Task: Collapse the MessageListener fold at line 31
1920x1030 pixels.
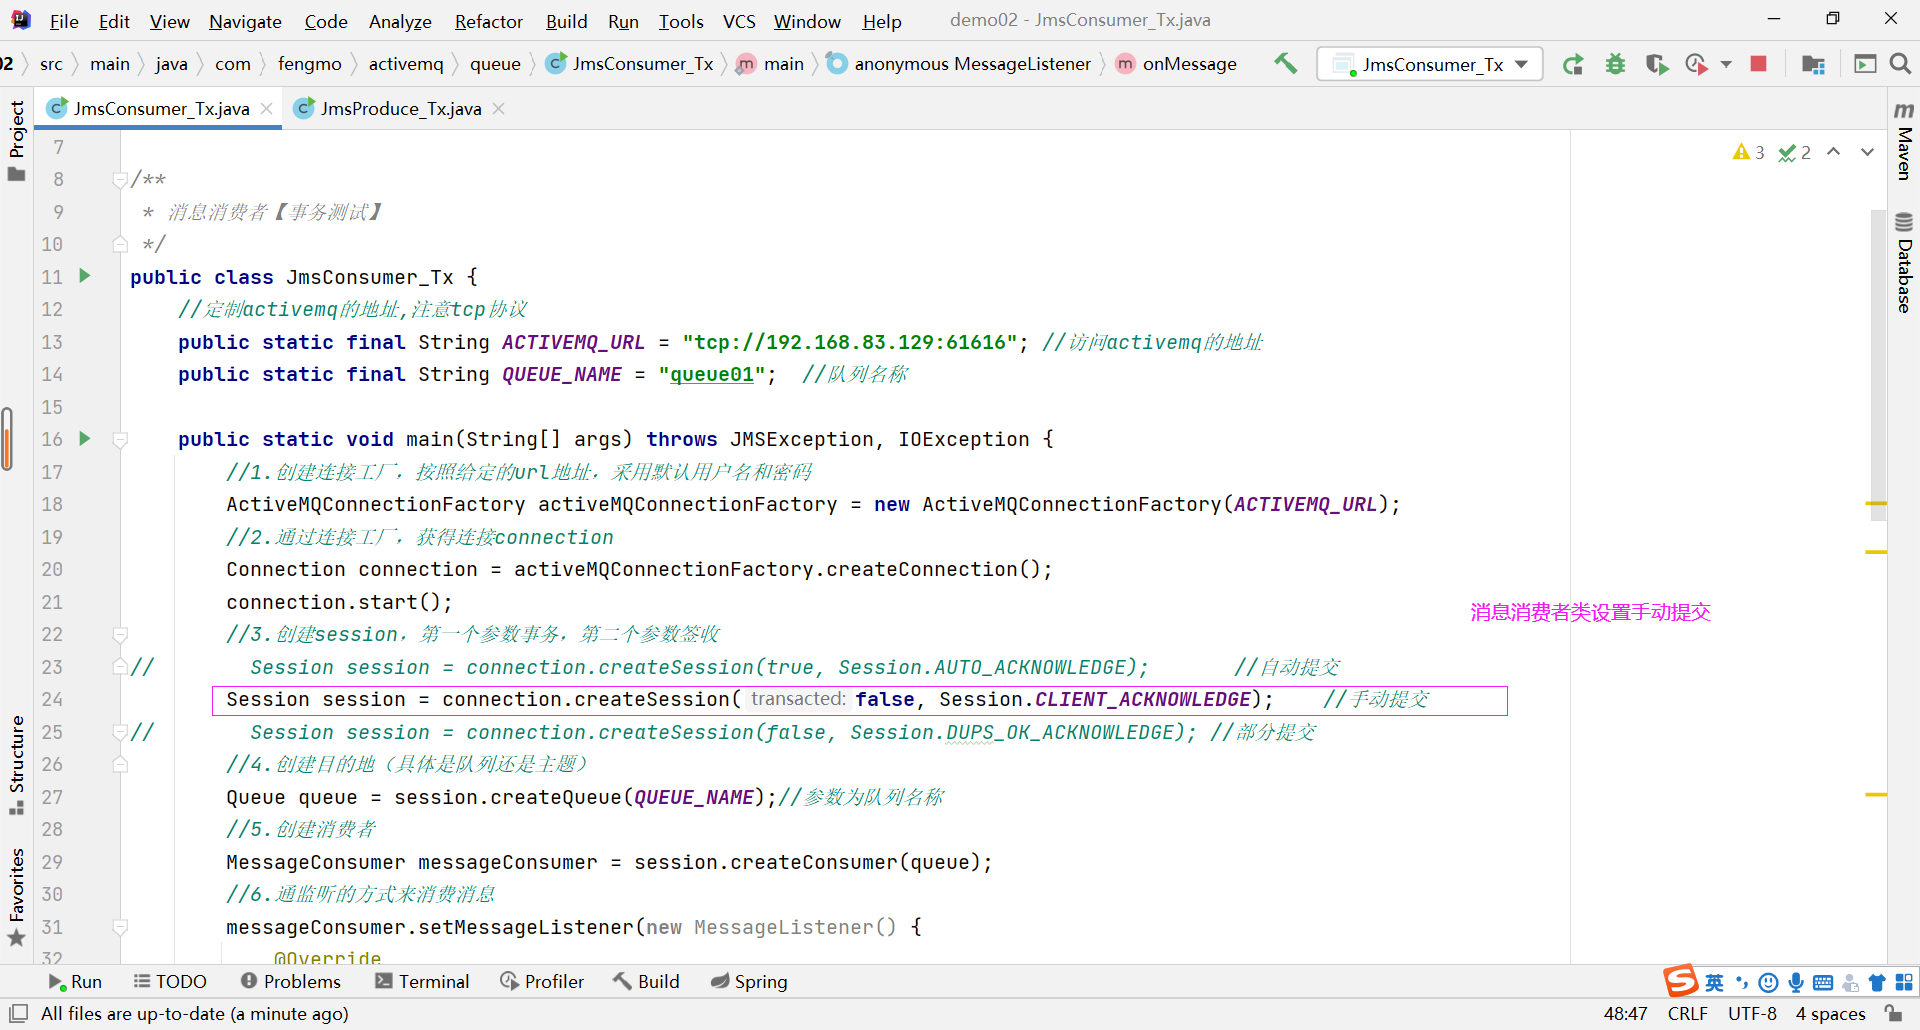Action: (120, 927)
